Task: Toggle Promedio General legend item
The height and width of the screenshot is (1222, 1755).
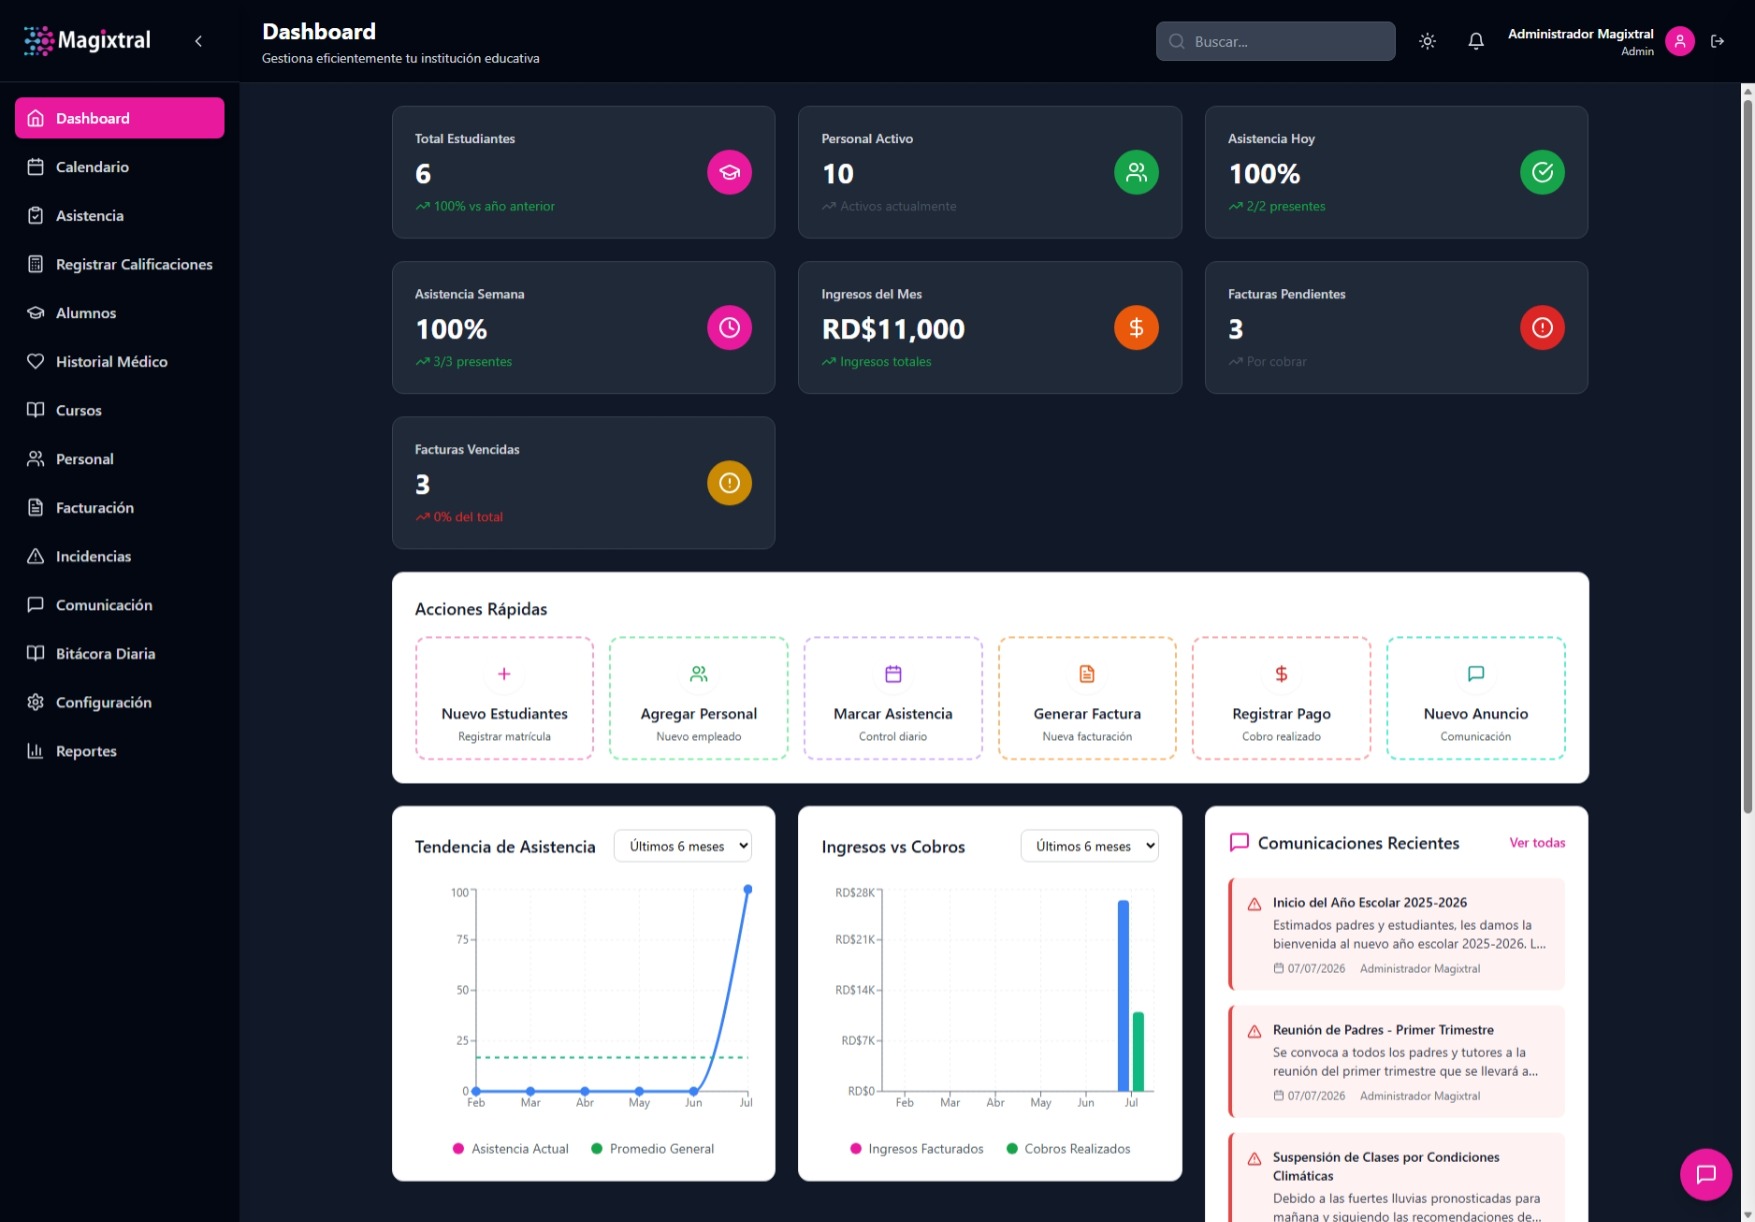Action: [652, 1149]
